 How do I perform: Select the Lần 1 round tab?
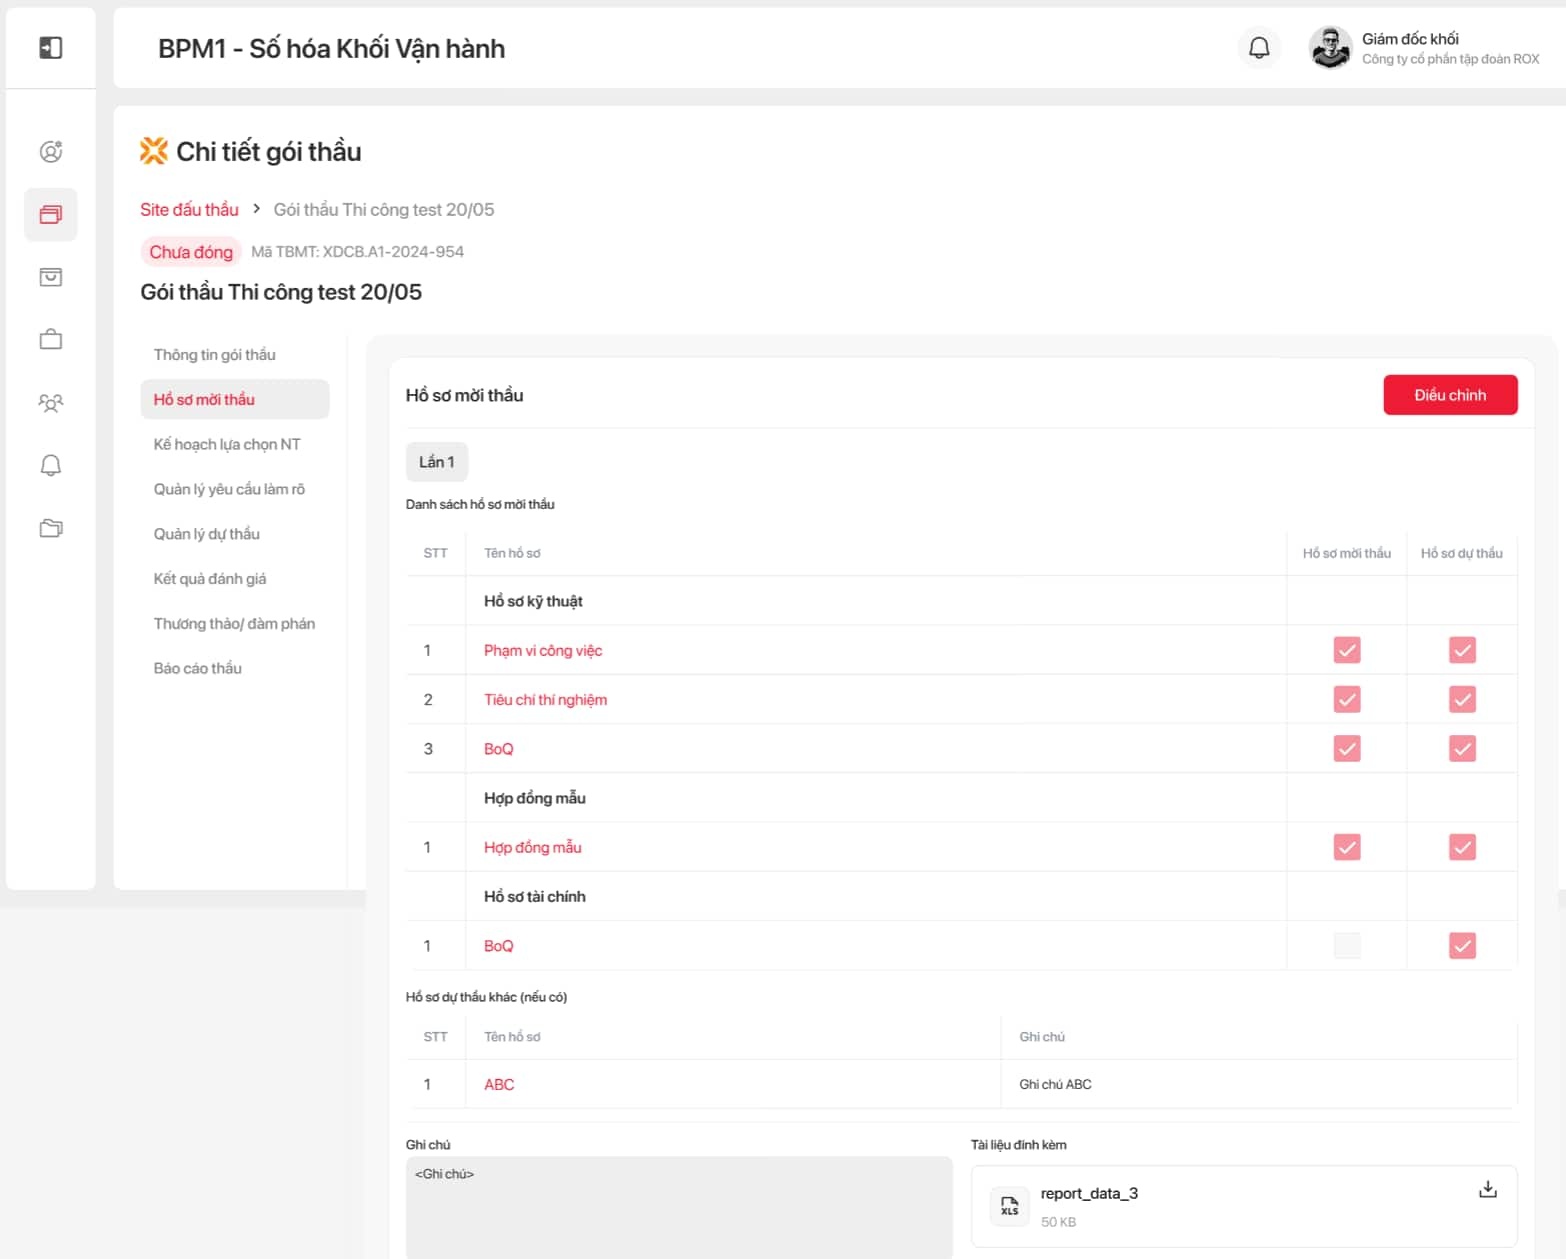436,462
